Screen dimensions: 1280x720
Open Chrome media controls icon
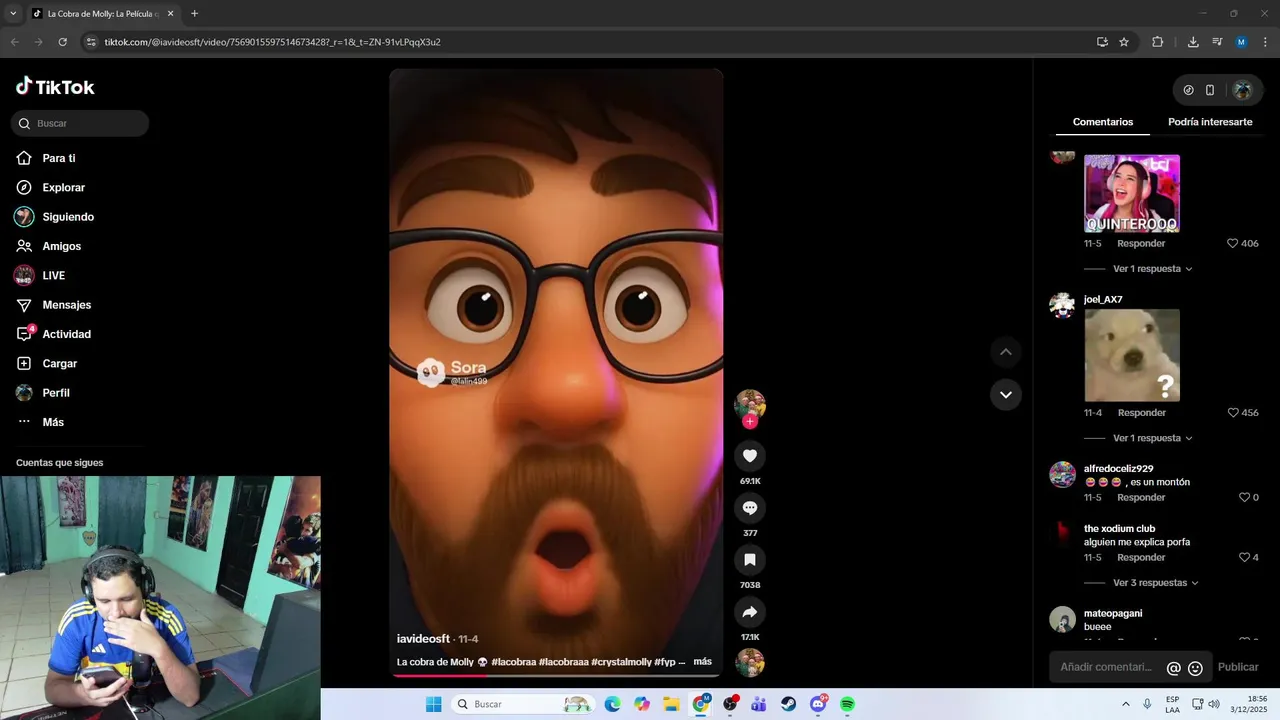coord(1217,42)
